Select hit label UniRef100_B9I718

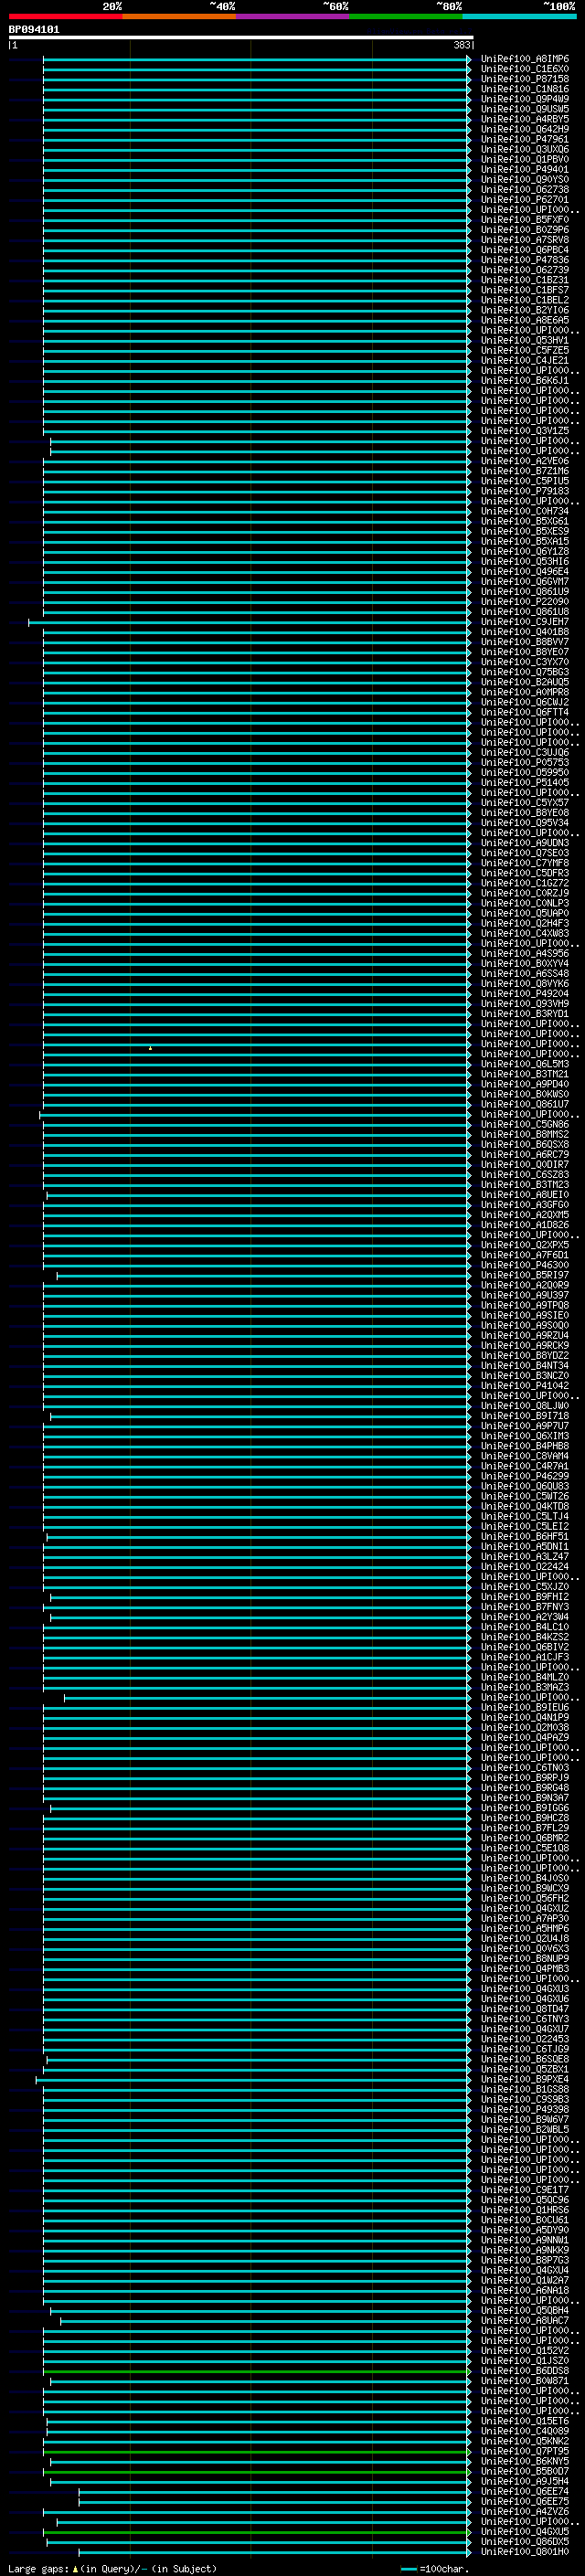524,1416
